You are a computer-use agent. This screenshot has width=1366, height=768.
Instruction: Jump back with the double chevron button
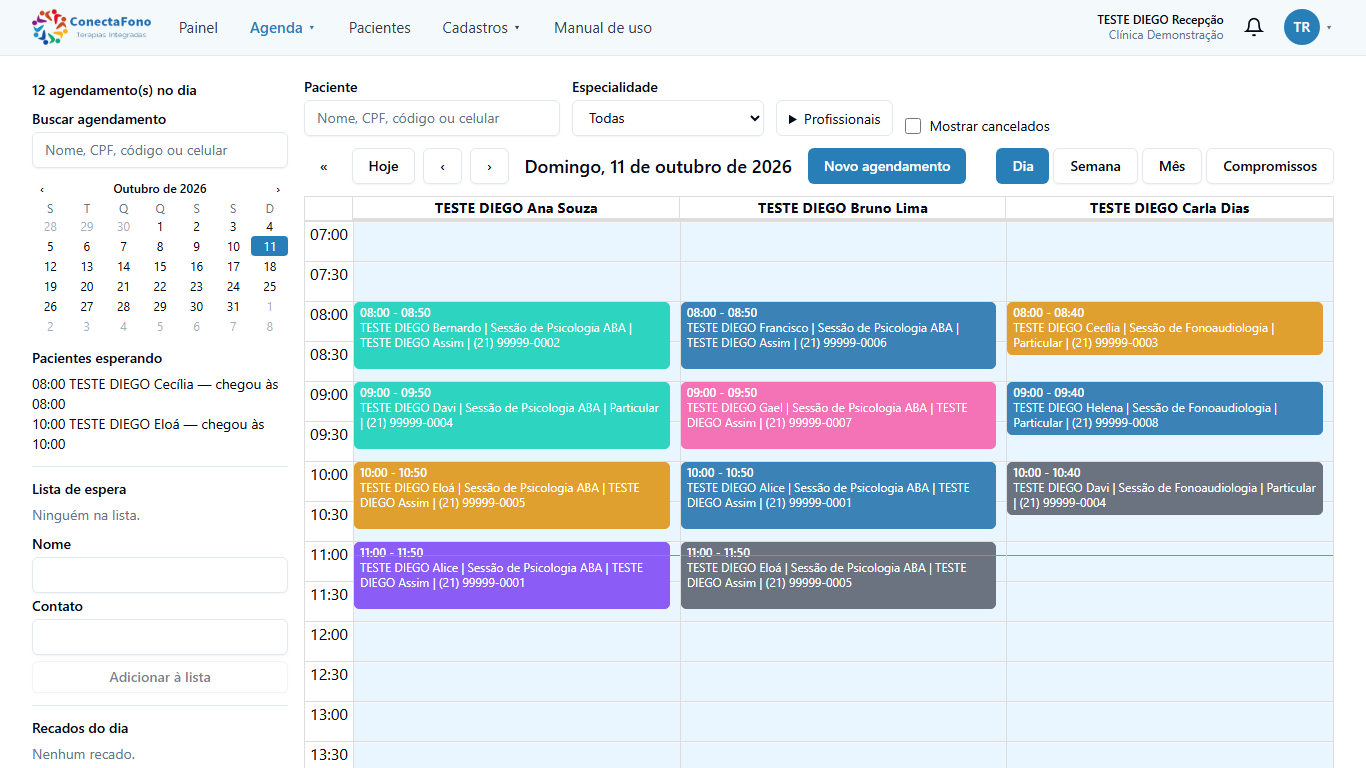point(324,166)
